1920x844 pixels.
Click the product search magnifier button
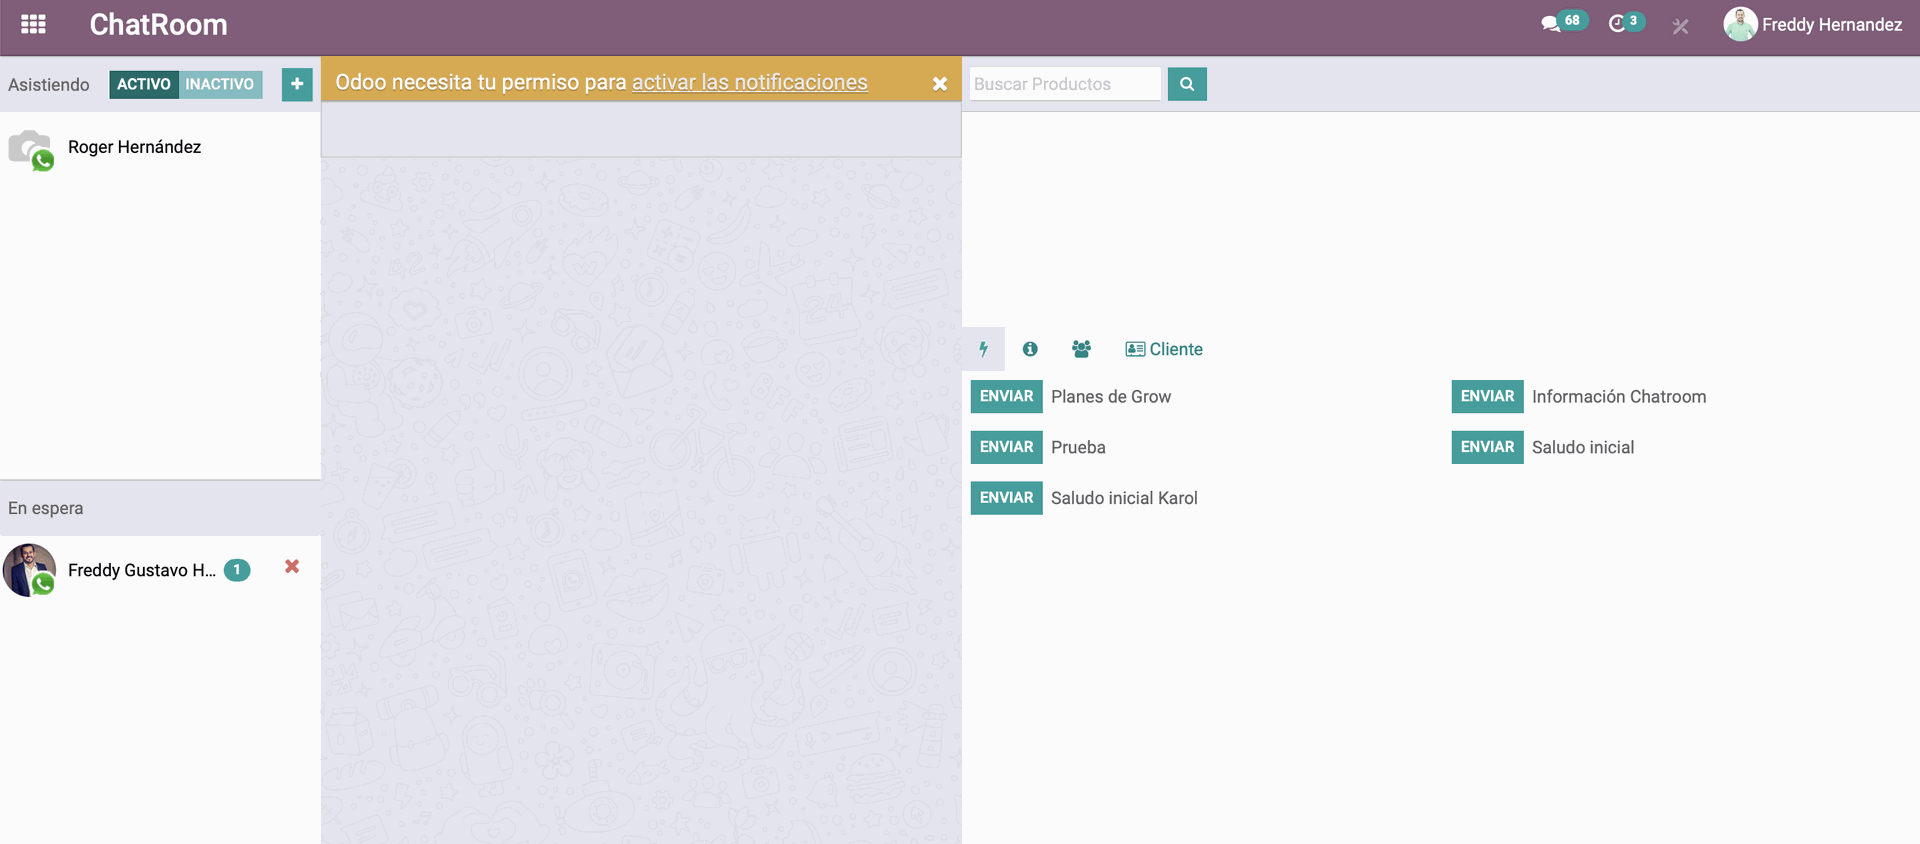coord(1187,84)
